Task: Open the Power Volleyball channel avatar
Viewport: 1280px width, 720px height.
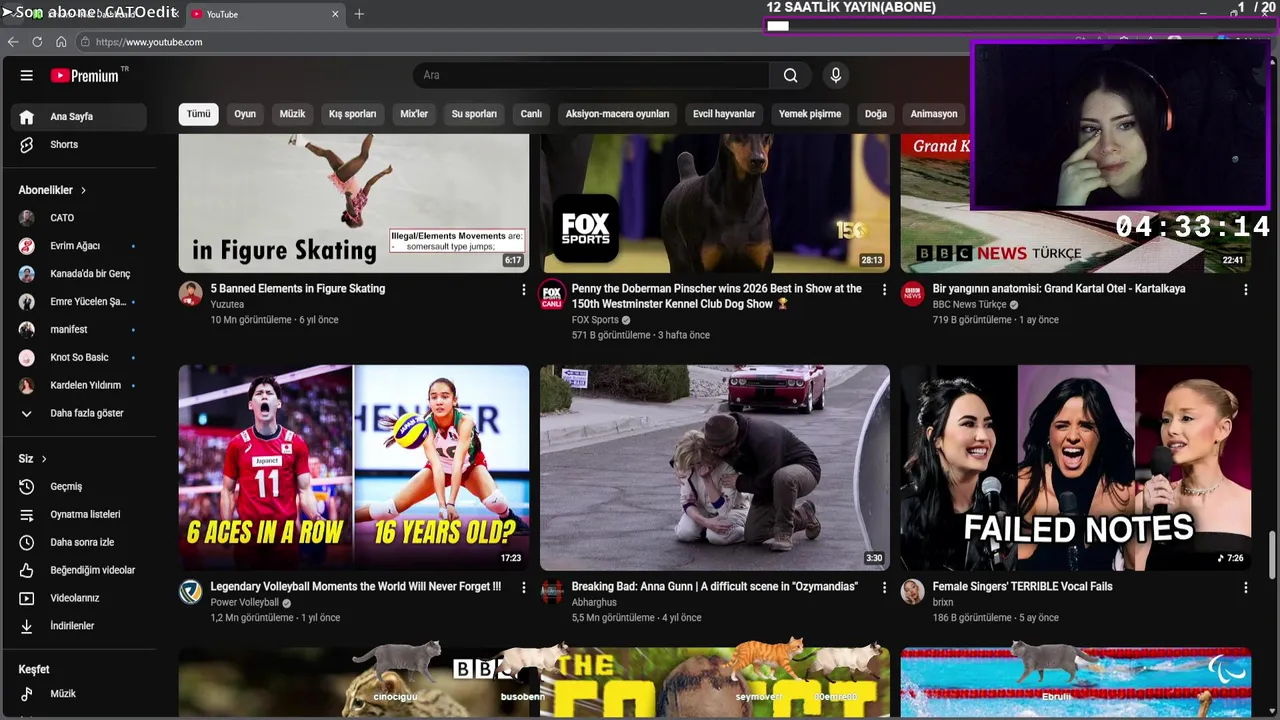Action: pos(191,591)
